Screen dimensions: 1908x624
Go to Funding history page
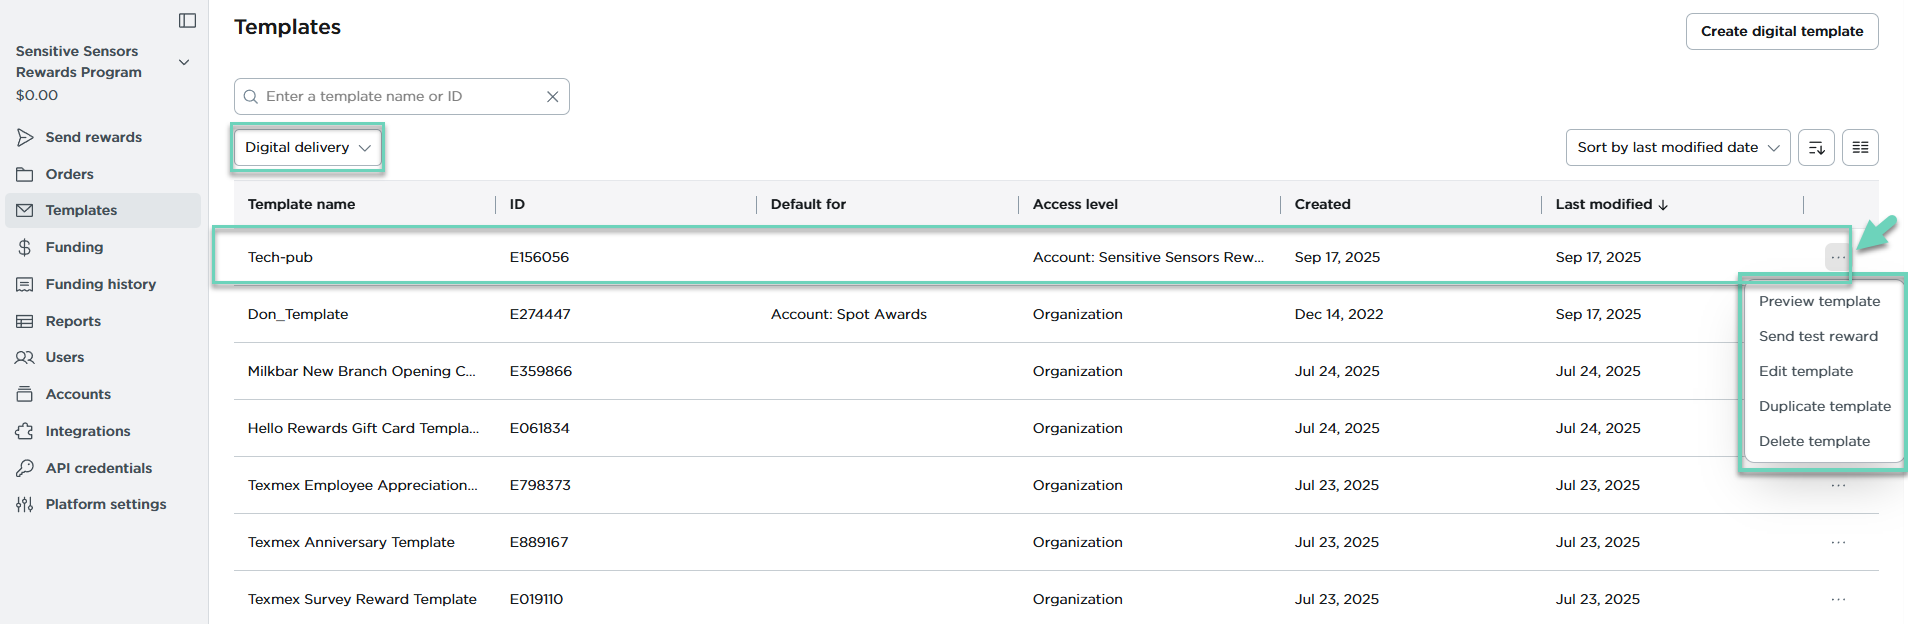tap(100, 284)
